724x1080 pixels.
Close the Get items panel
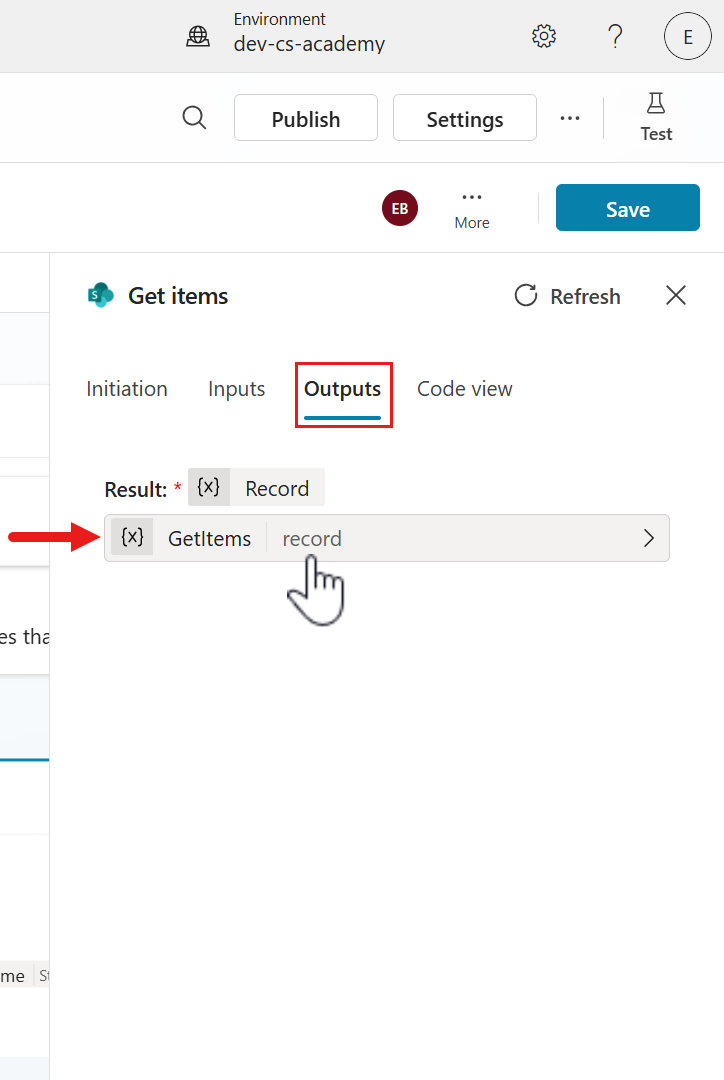click(x=676, y=295)
